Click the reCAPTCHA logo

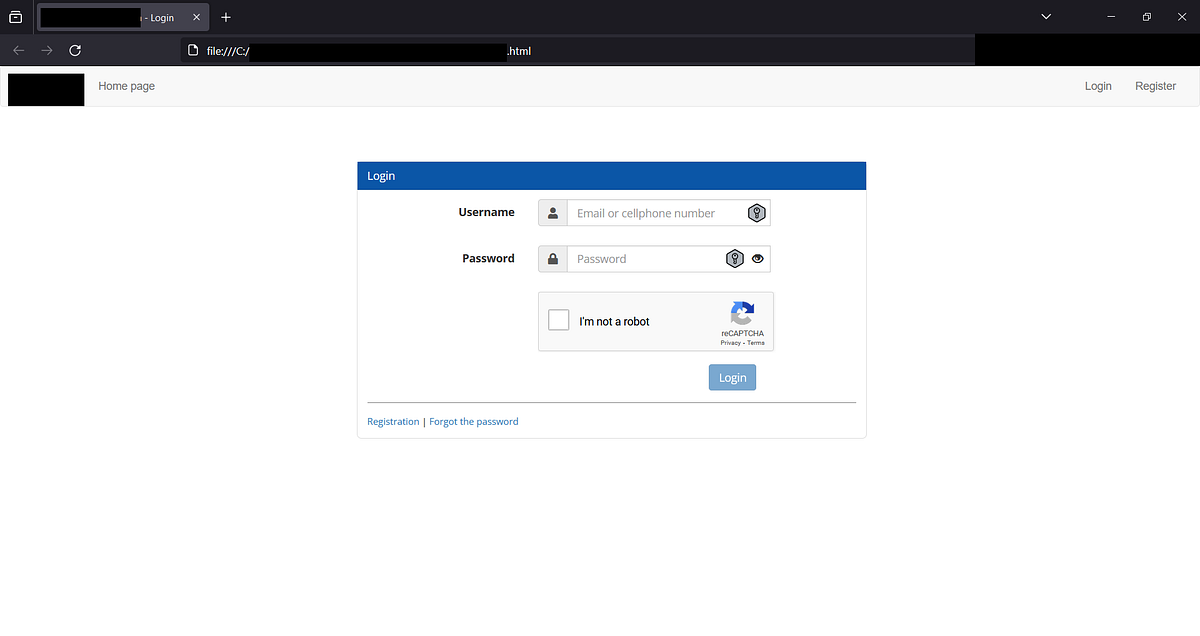(x=742, y=314)
